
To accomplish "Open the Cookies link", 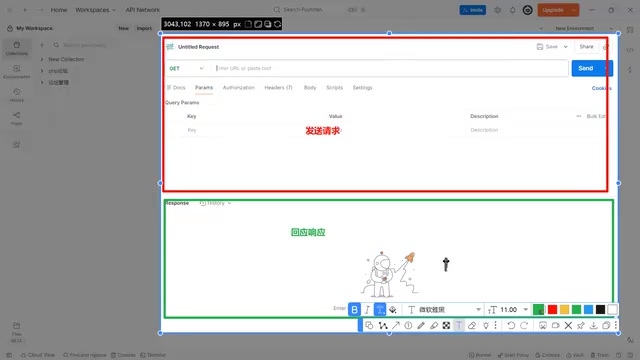I will 601,88.
